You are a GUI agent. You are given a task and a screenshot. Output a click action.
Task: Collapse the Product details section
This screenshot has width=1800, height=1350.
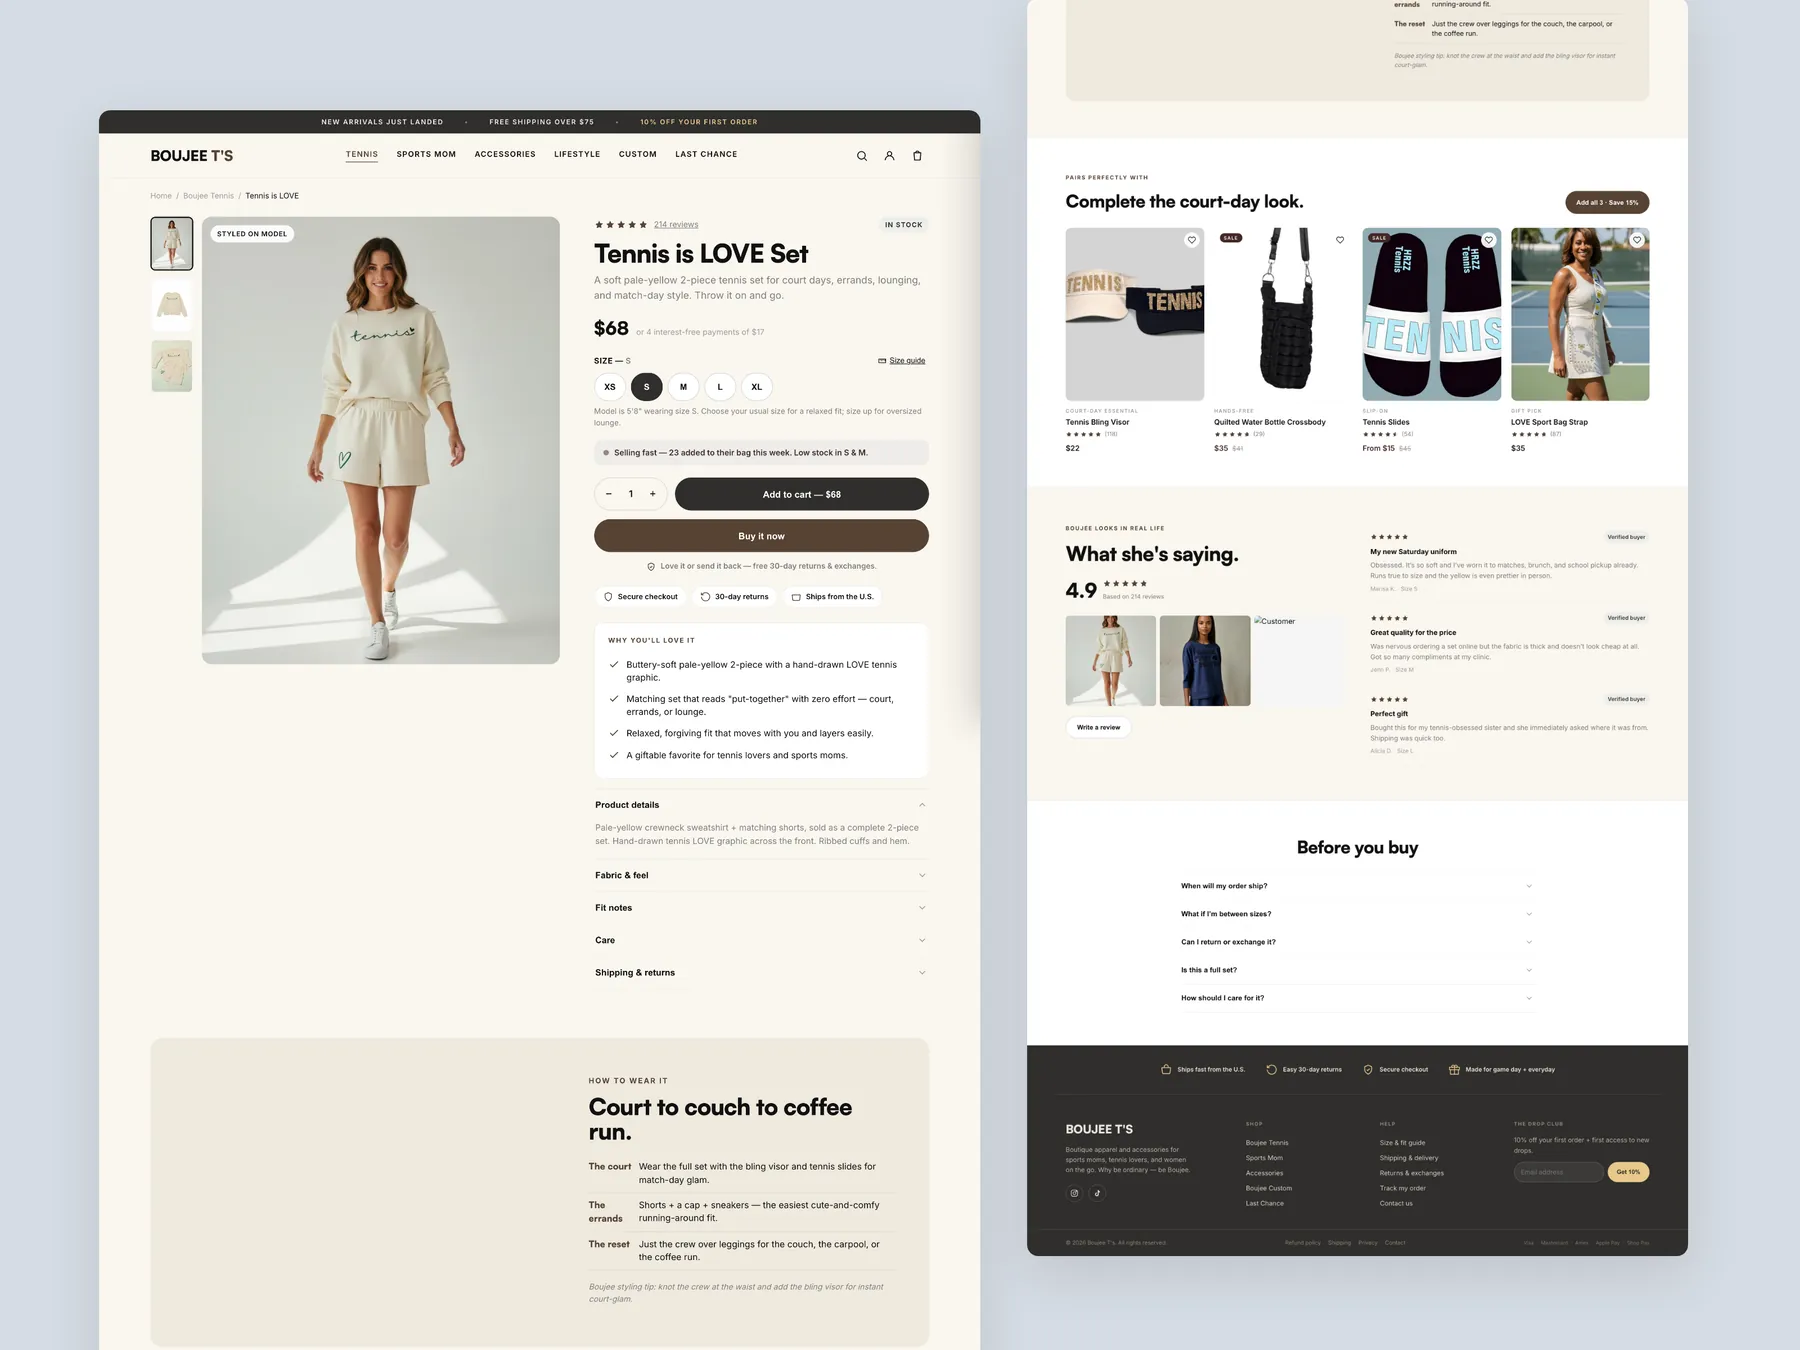(x=761, y=805)
